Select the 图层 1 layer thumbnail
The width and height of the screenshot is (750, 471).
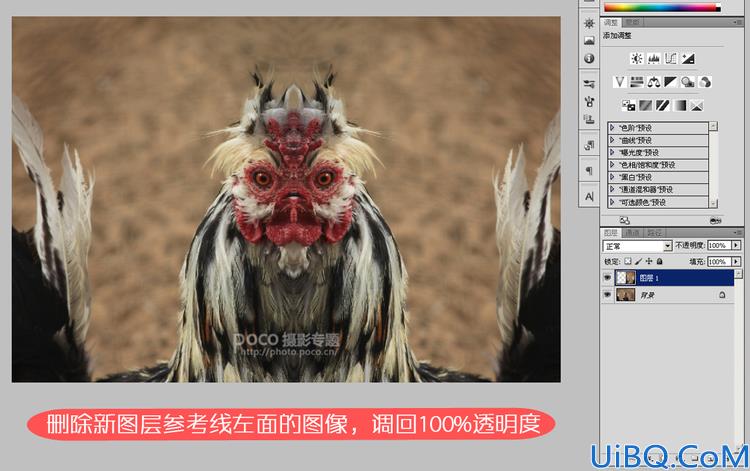coord(625,278)
